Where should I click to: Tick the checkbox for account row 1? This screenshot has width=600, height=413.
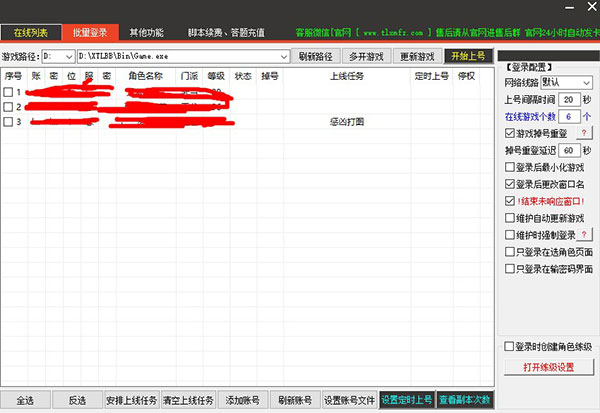coord(8,92)
